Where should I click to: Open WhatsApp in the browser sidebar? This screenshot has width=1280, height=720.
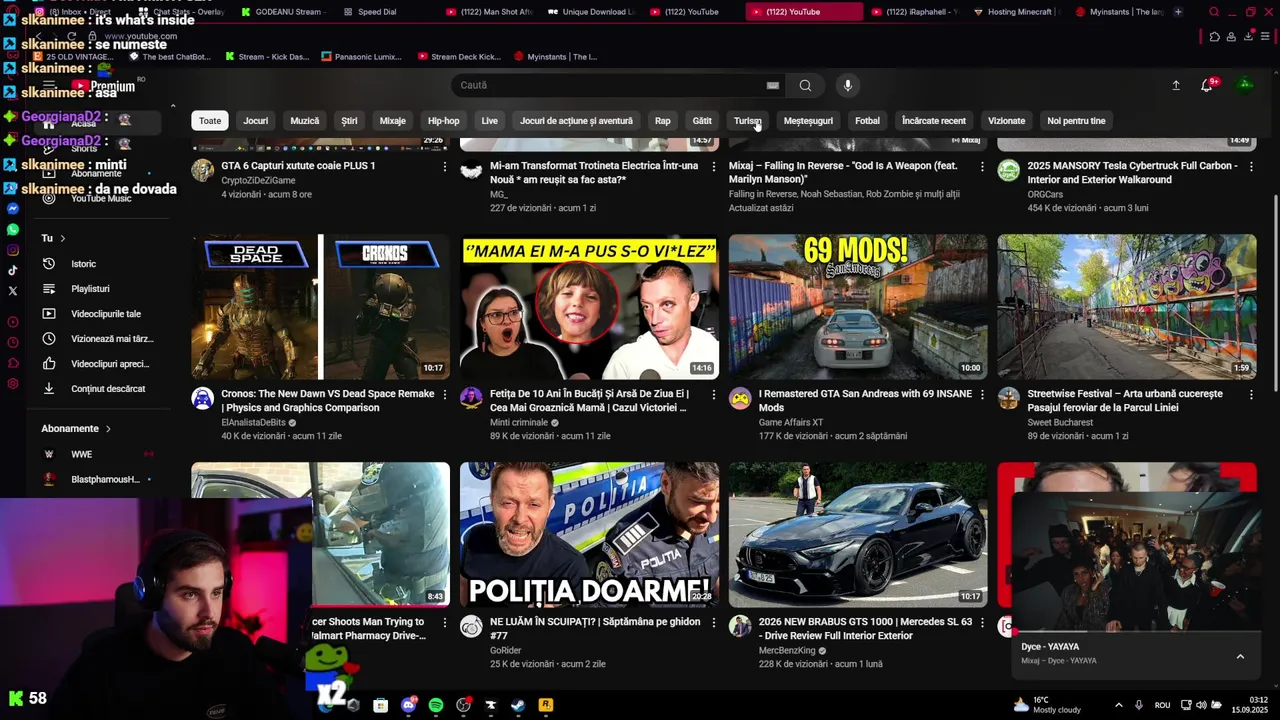click(x=13, y=230)
